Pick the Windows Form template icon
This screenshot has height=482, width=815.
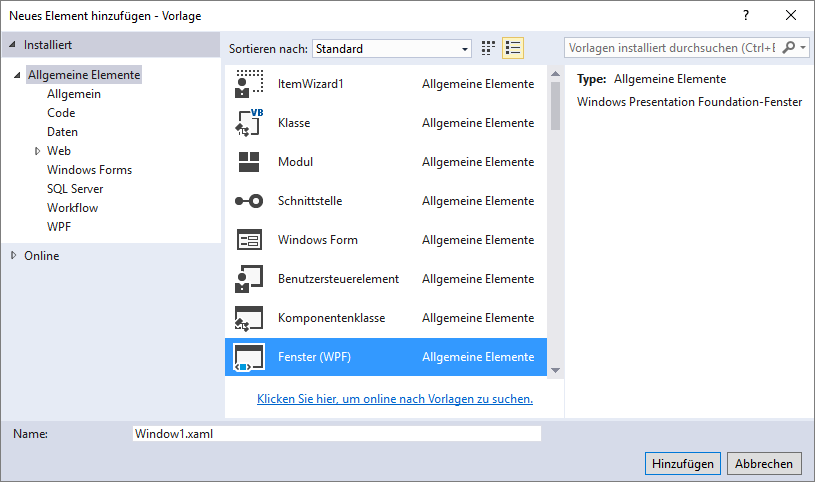(248, 240)
